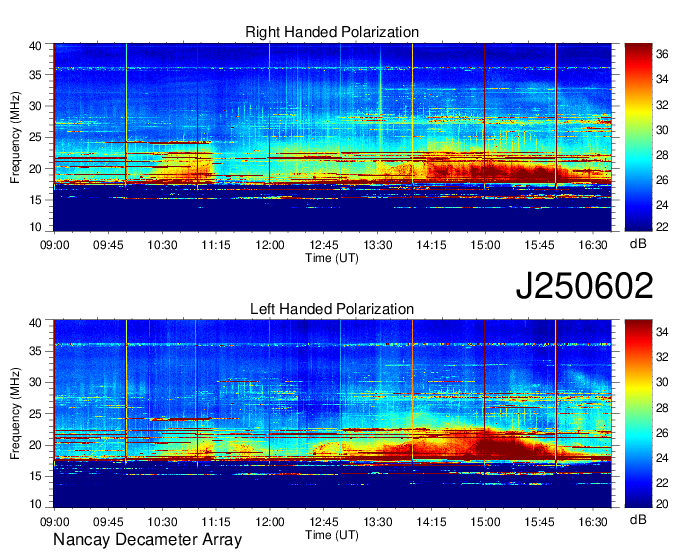Image resolution: width=680 pixels, height=552 pixels.
Task: Click the 36 value on upper color bar
Action: click(662, 54)
